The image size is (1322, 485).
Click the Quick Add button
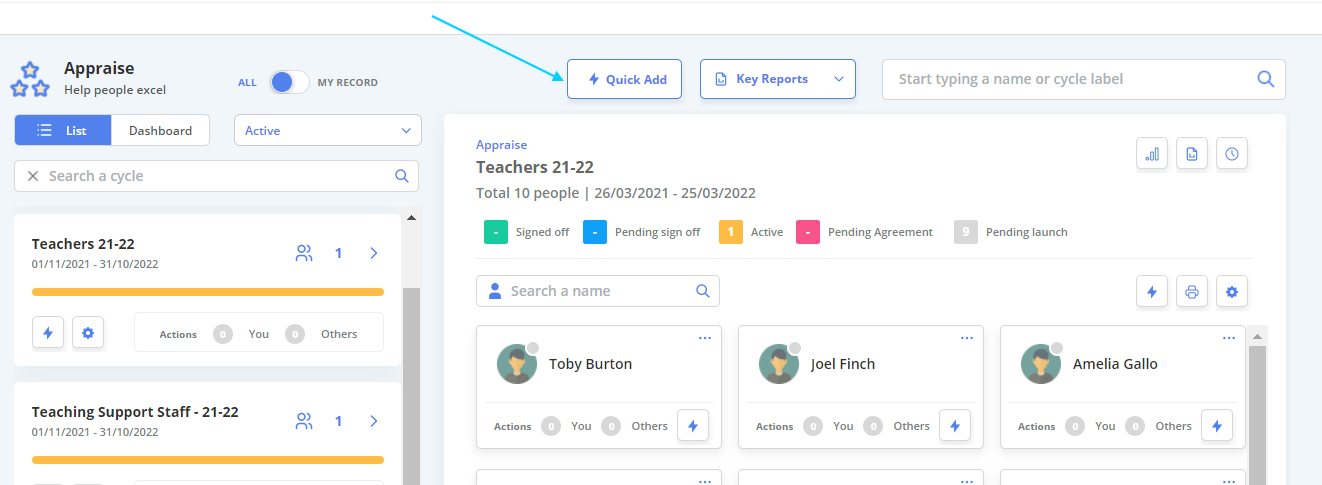624,79
